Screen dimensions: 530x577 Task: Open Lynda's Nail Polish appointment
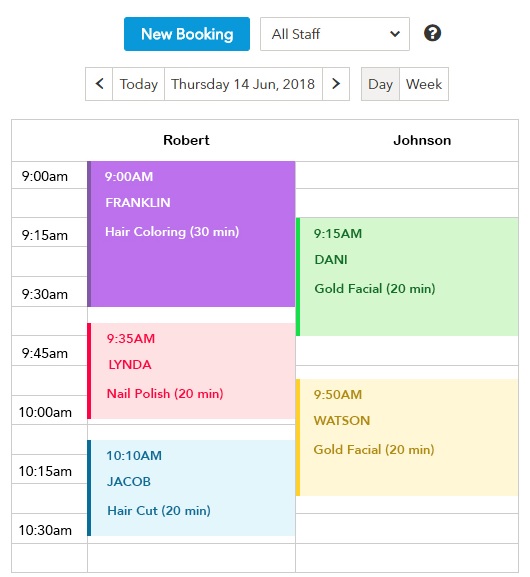191,371
